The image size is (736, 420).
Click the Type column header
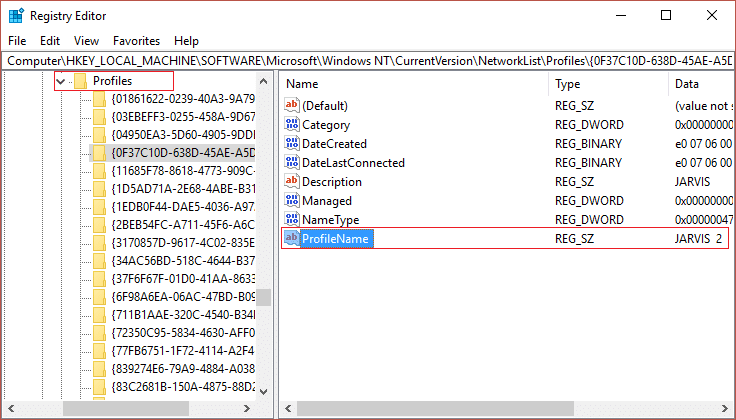pyautogui.click(x=568, y=84)
